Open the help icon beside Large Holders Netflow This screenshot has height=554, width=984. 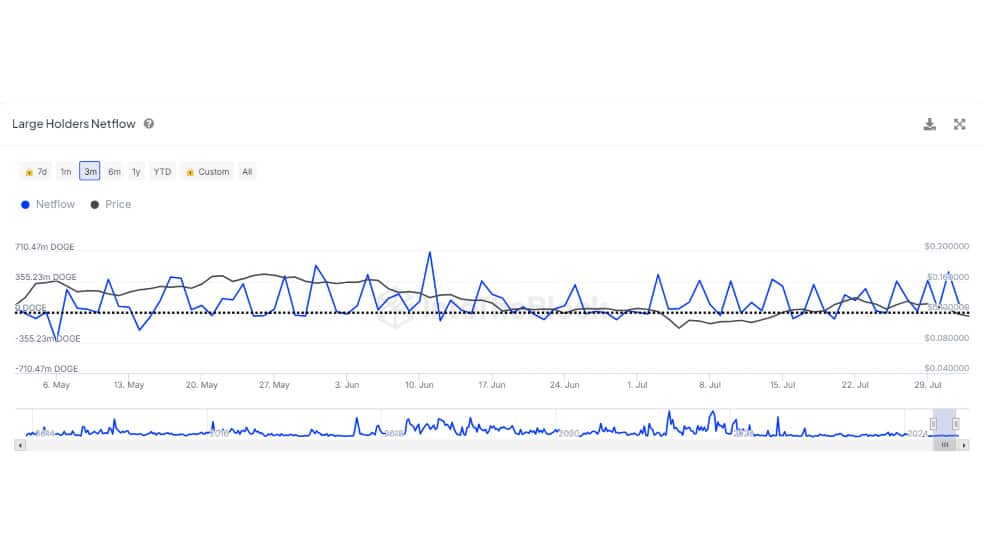click(x=149, y=124)
